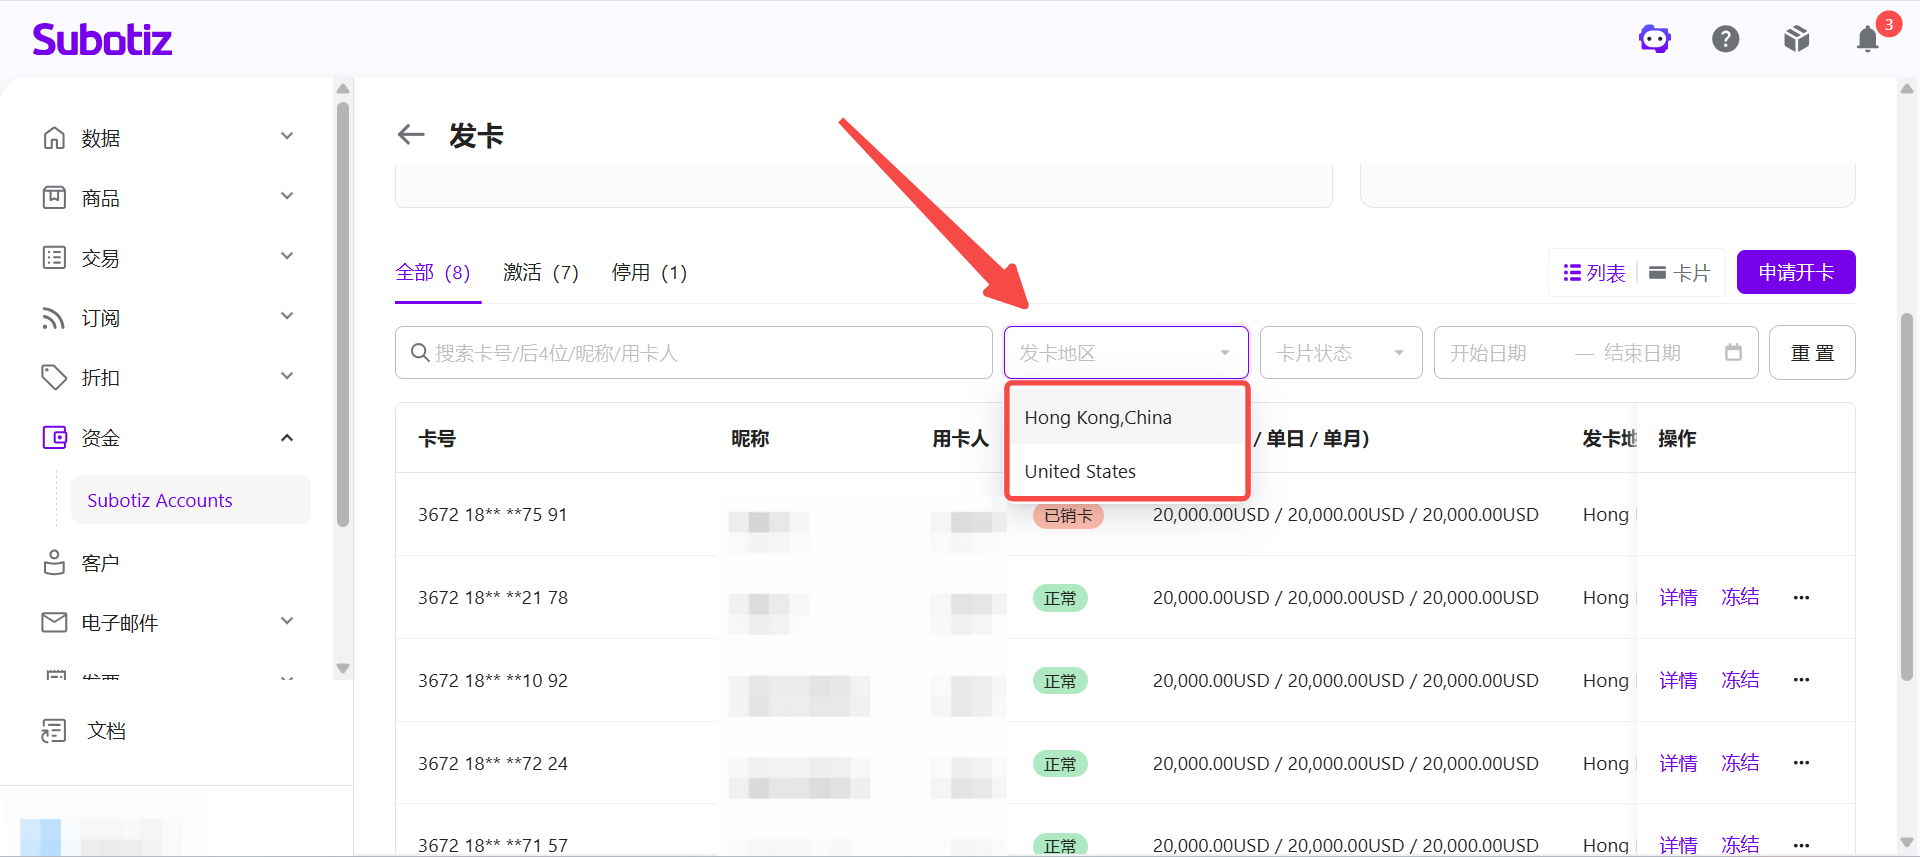Click the calendar icon in date range field
Image resolution: width=1920 pixels, height=857 pixels.
[1734, 352]
